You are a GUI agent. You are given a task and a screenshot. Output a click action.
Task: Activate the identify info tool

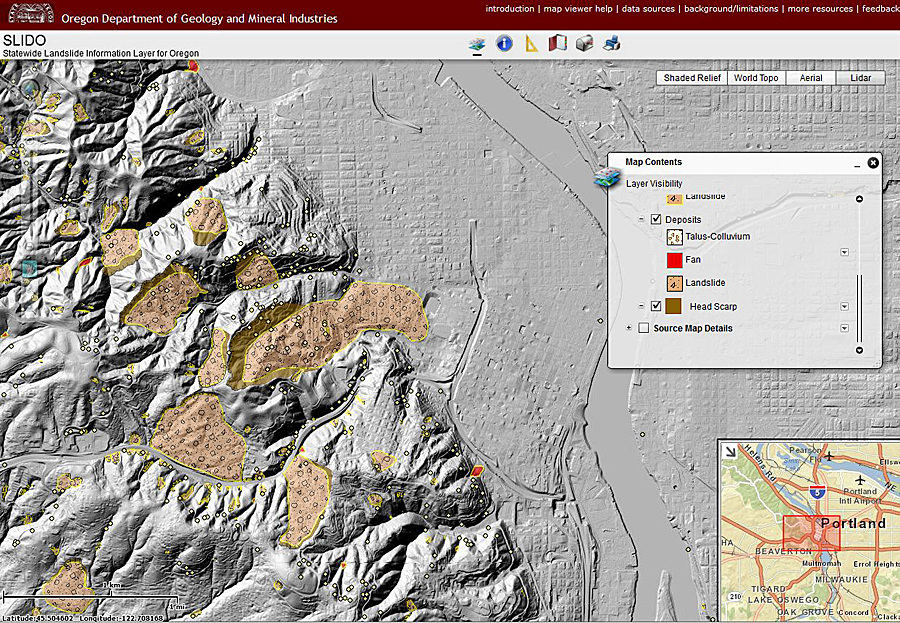(x=503, y=43)
